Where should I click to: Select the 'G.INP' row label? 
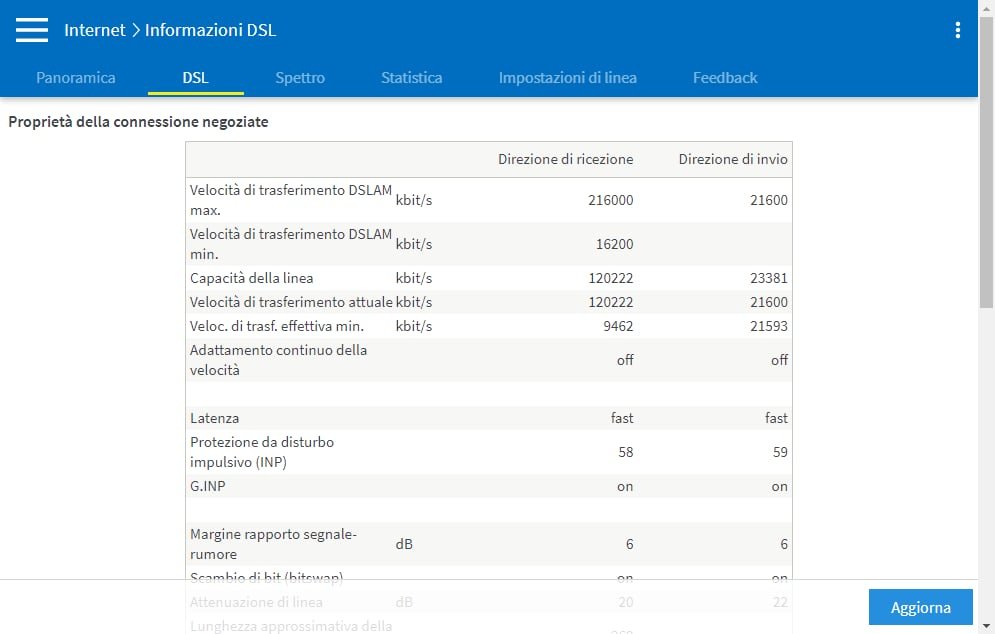click(208, 486)
